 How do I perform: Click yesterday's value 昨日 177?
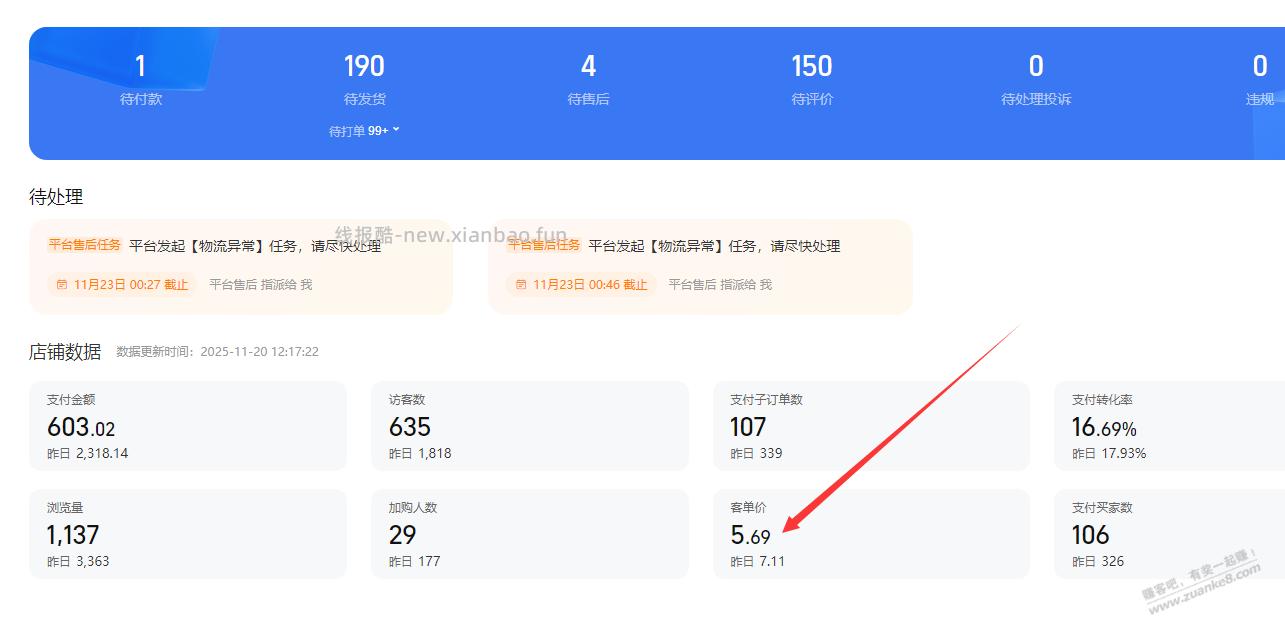(415, 561)
